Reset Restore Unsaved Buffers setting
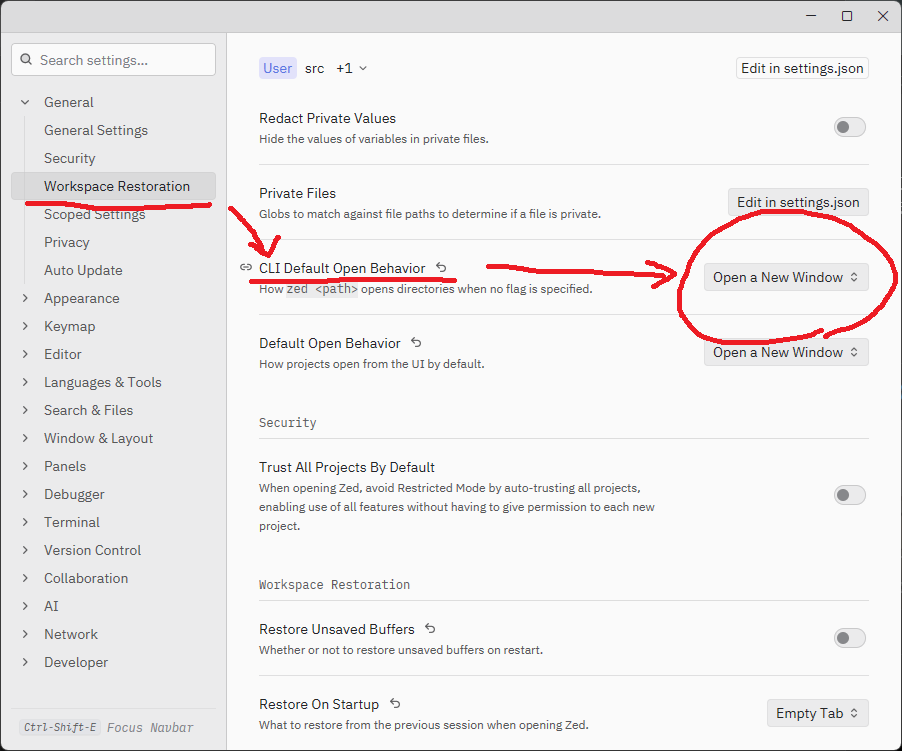902x751 pixels. [x=430, y=629]
